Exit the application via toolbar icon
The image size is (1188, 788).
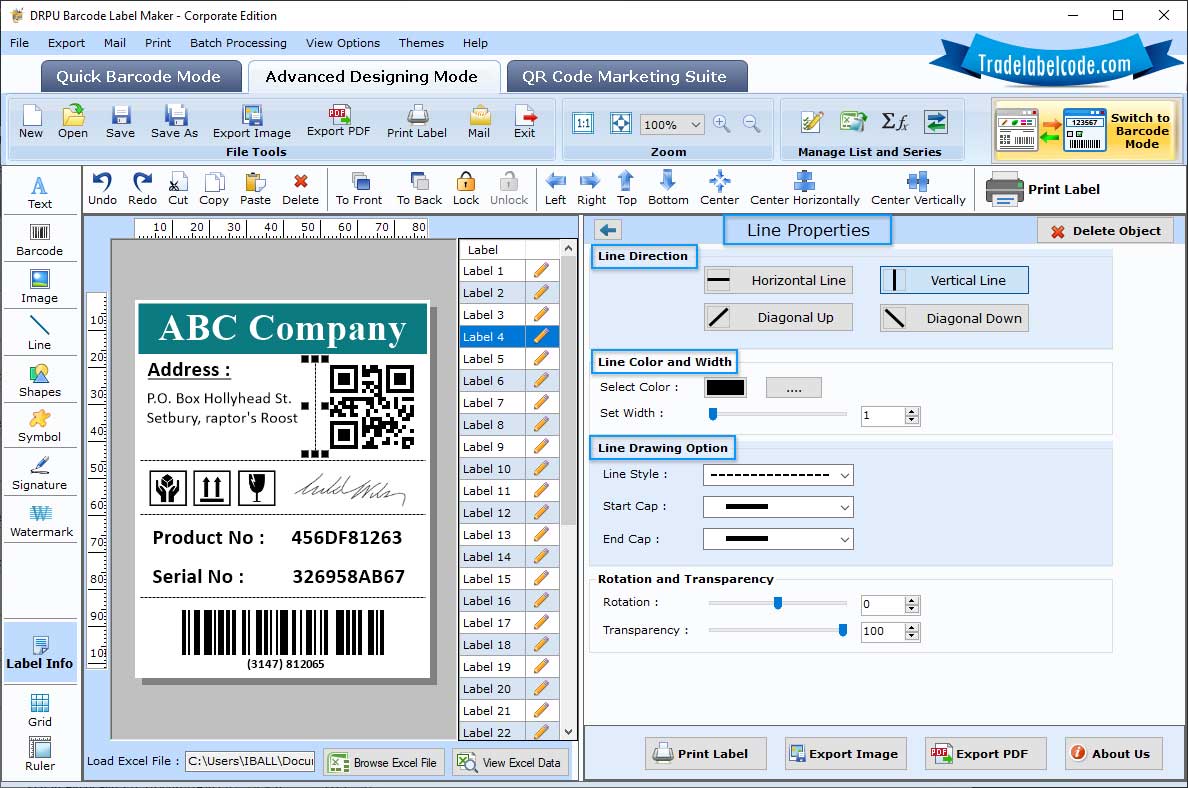tap(524, 122)
